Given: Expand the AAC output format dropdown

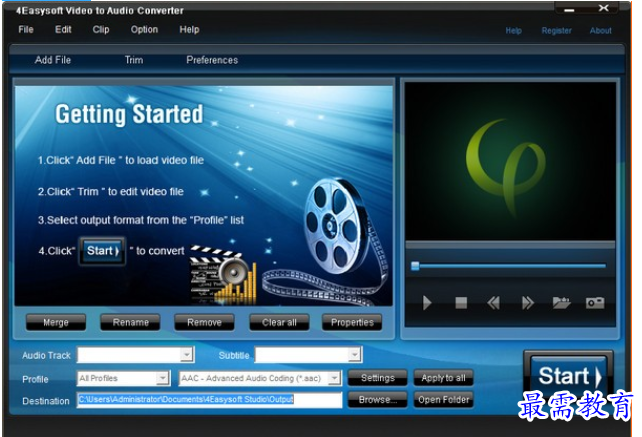Looking at the screenshot, I should point(335,378).
